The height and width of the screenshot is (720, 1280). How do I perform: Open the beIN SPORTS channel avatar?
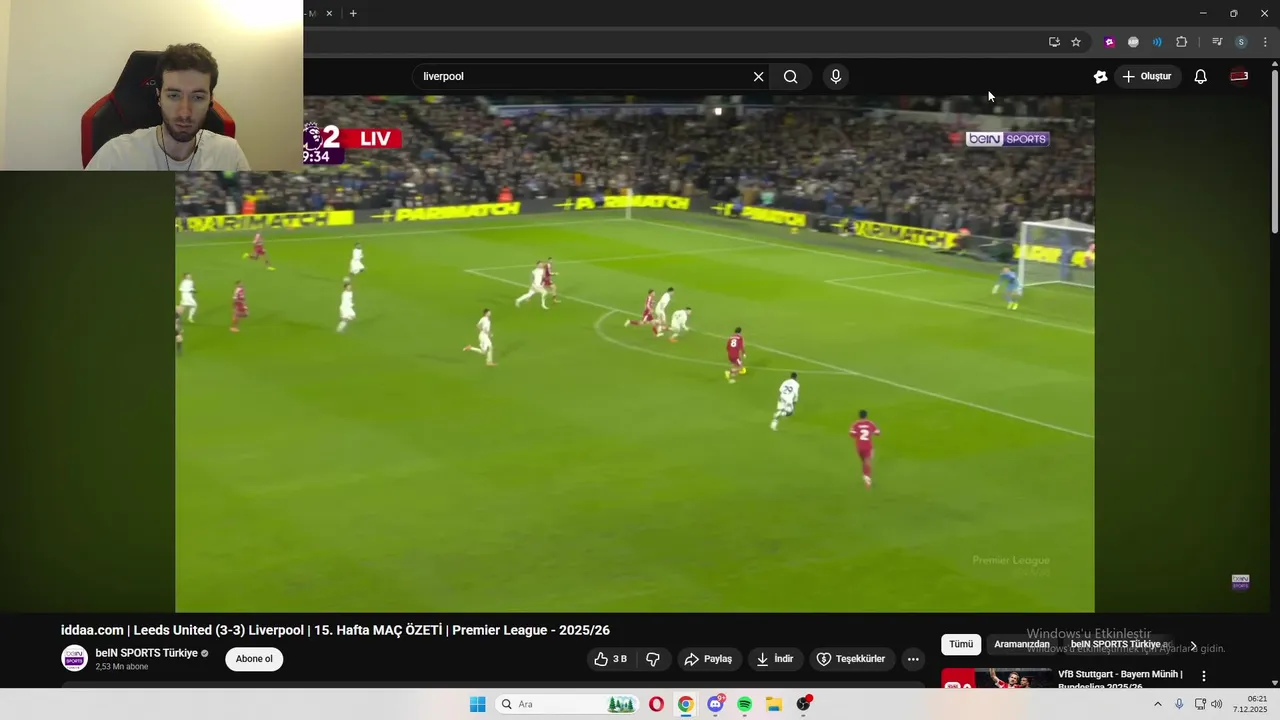pos(74,658)
